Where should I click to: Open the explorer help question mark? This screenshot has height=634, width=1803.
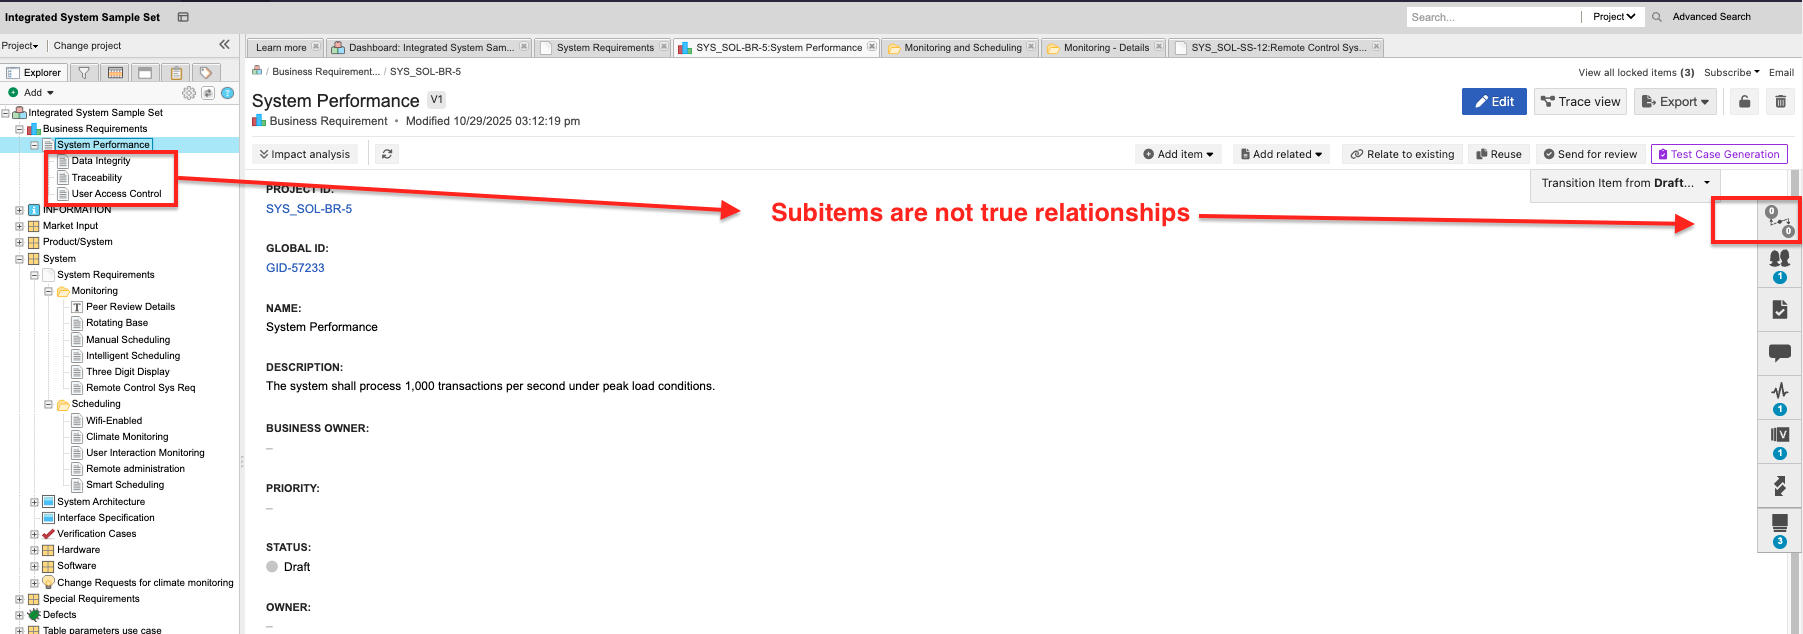click(x=227, y=93)
